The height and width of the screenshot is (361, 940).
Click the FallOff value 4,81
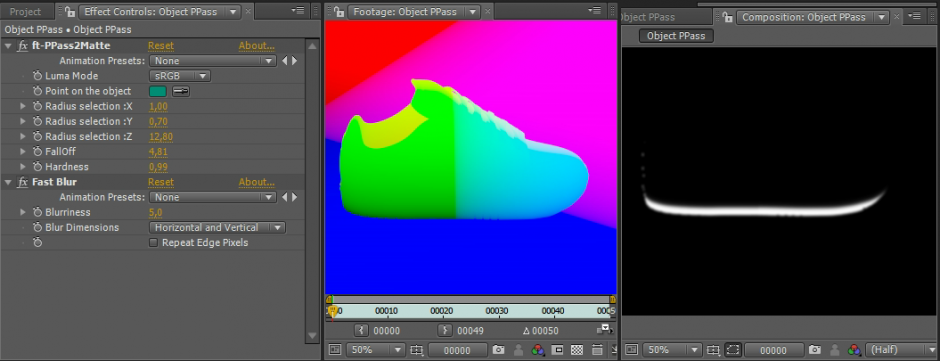[x=158, y=152]
